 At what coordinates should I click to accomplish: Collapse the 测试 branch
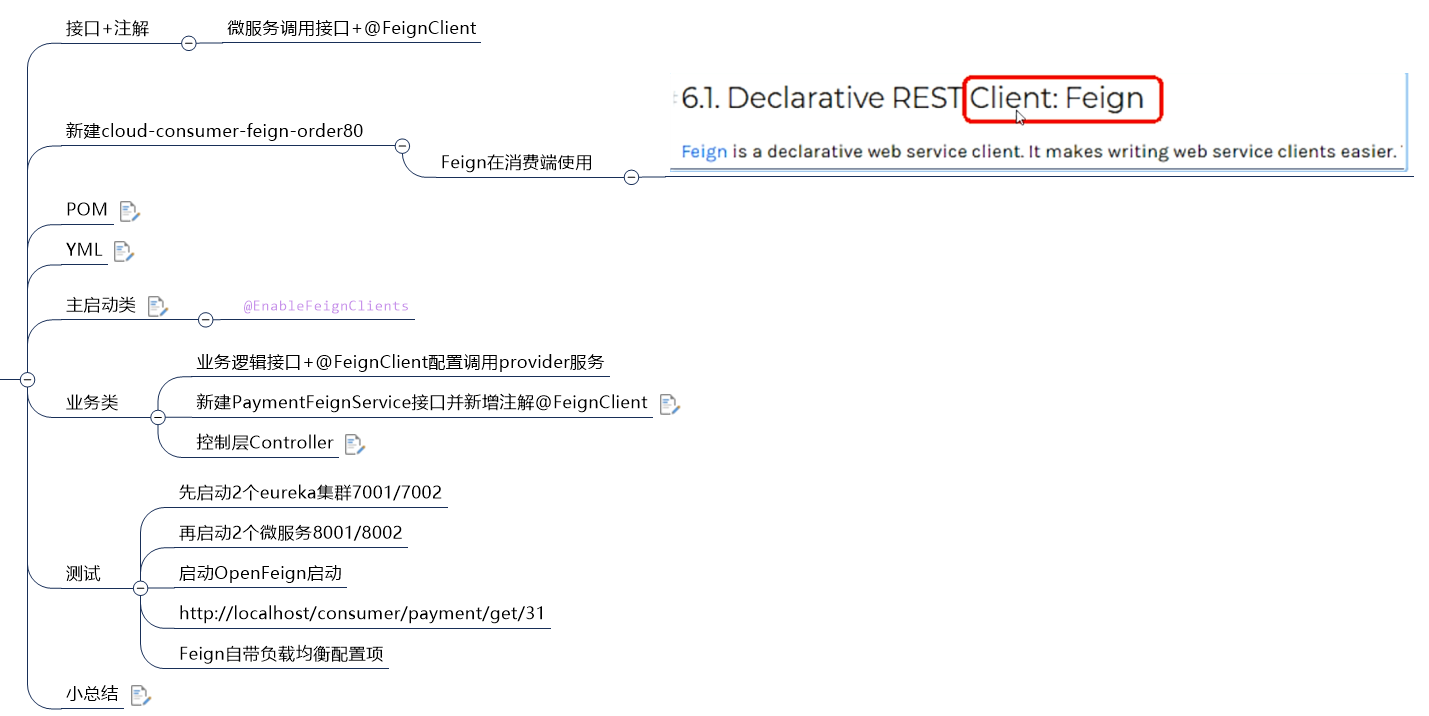tap(140, 588)
